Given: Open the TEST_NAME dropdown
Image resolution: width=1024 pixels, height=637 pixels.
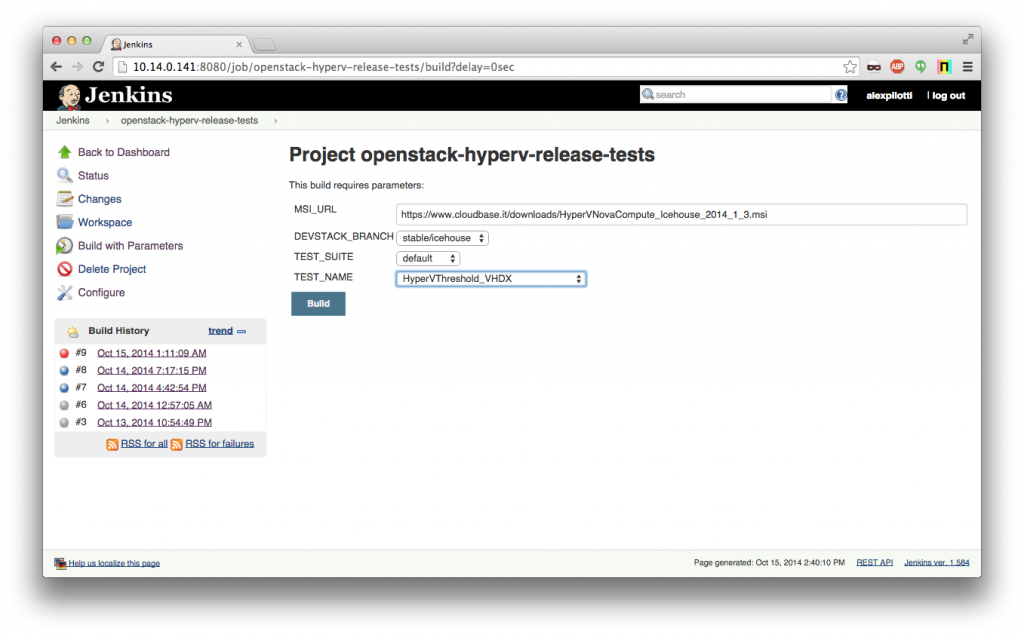Looking at the screenshot, I should point(491,279).
